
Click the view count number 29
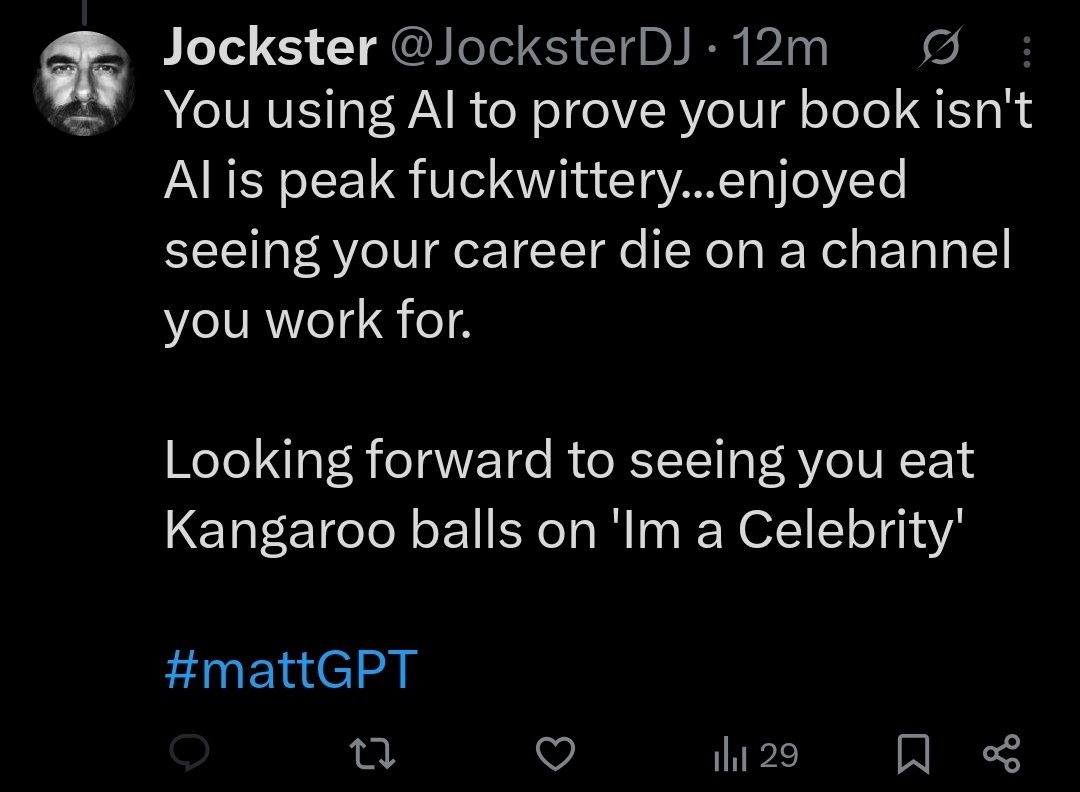tap(778, 755)
